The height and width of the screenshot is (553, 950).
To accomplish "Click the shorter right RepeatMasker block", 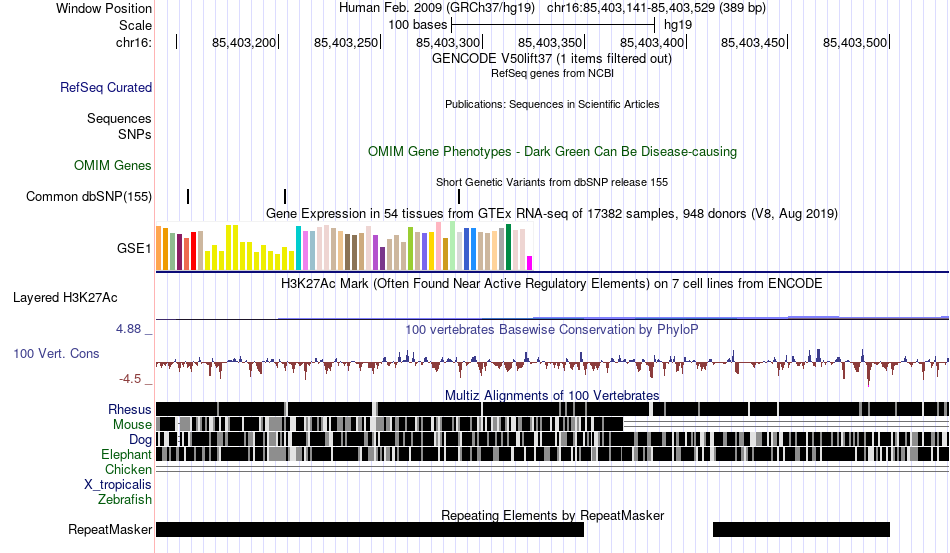I will click(x=801, y=529).
